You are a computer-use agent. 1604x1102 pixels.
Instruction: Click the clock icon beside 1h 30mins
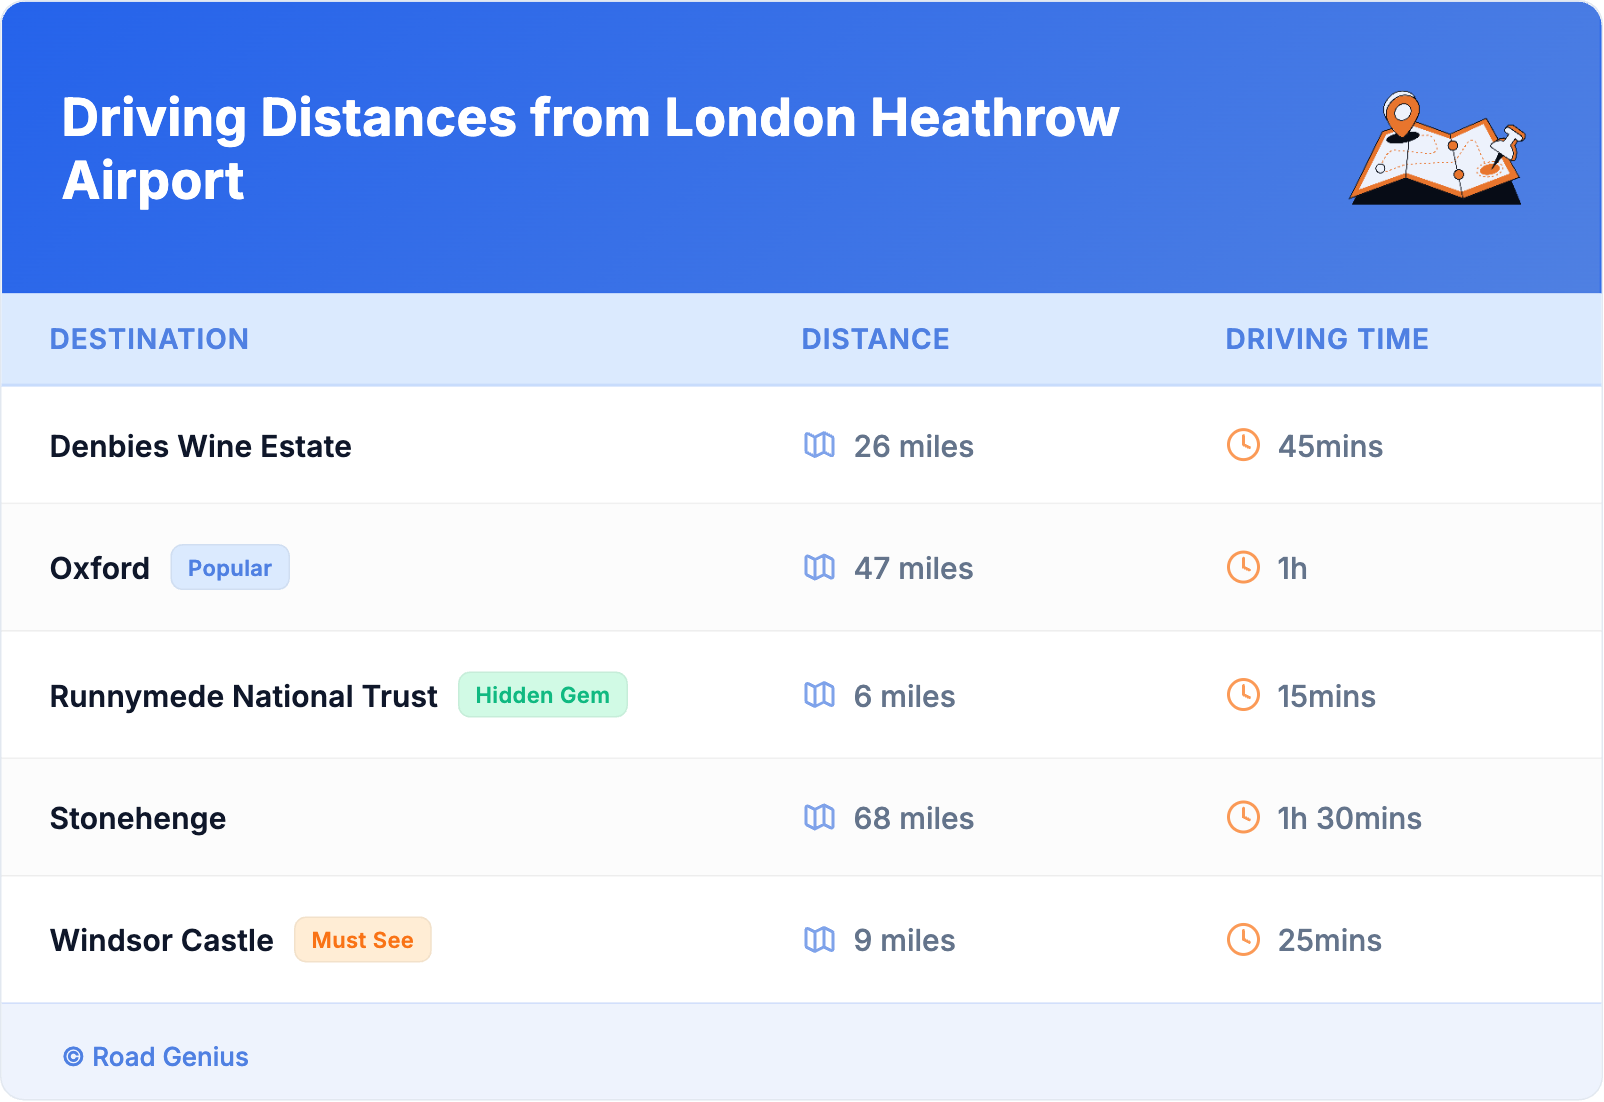[x=1243, y=817]
